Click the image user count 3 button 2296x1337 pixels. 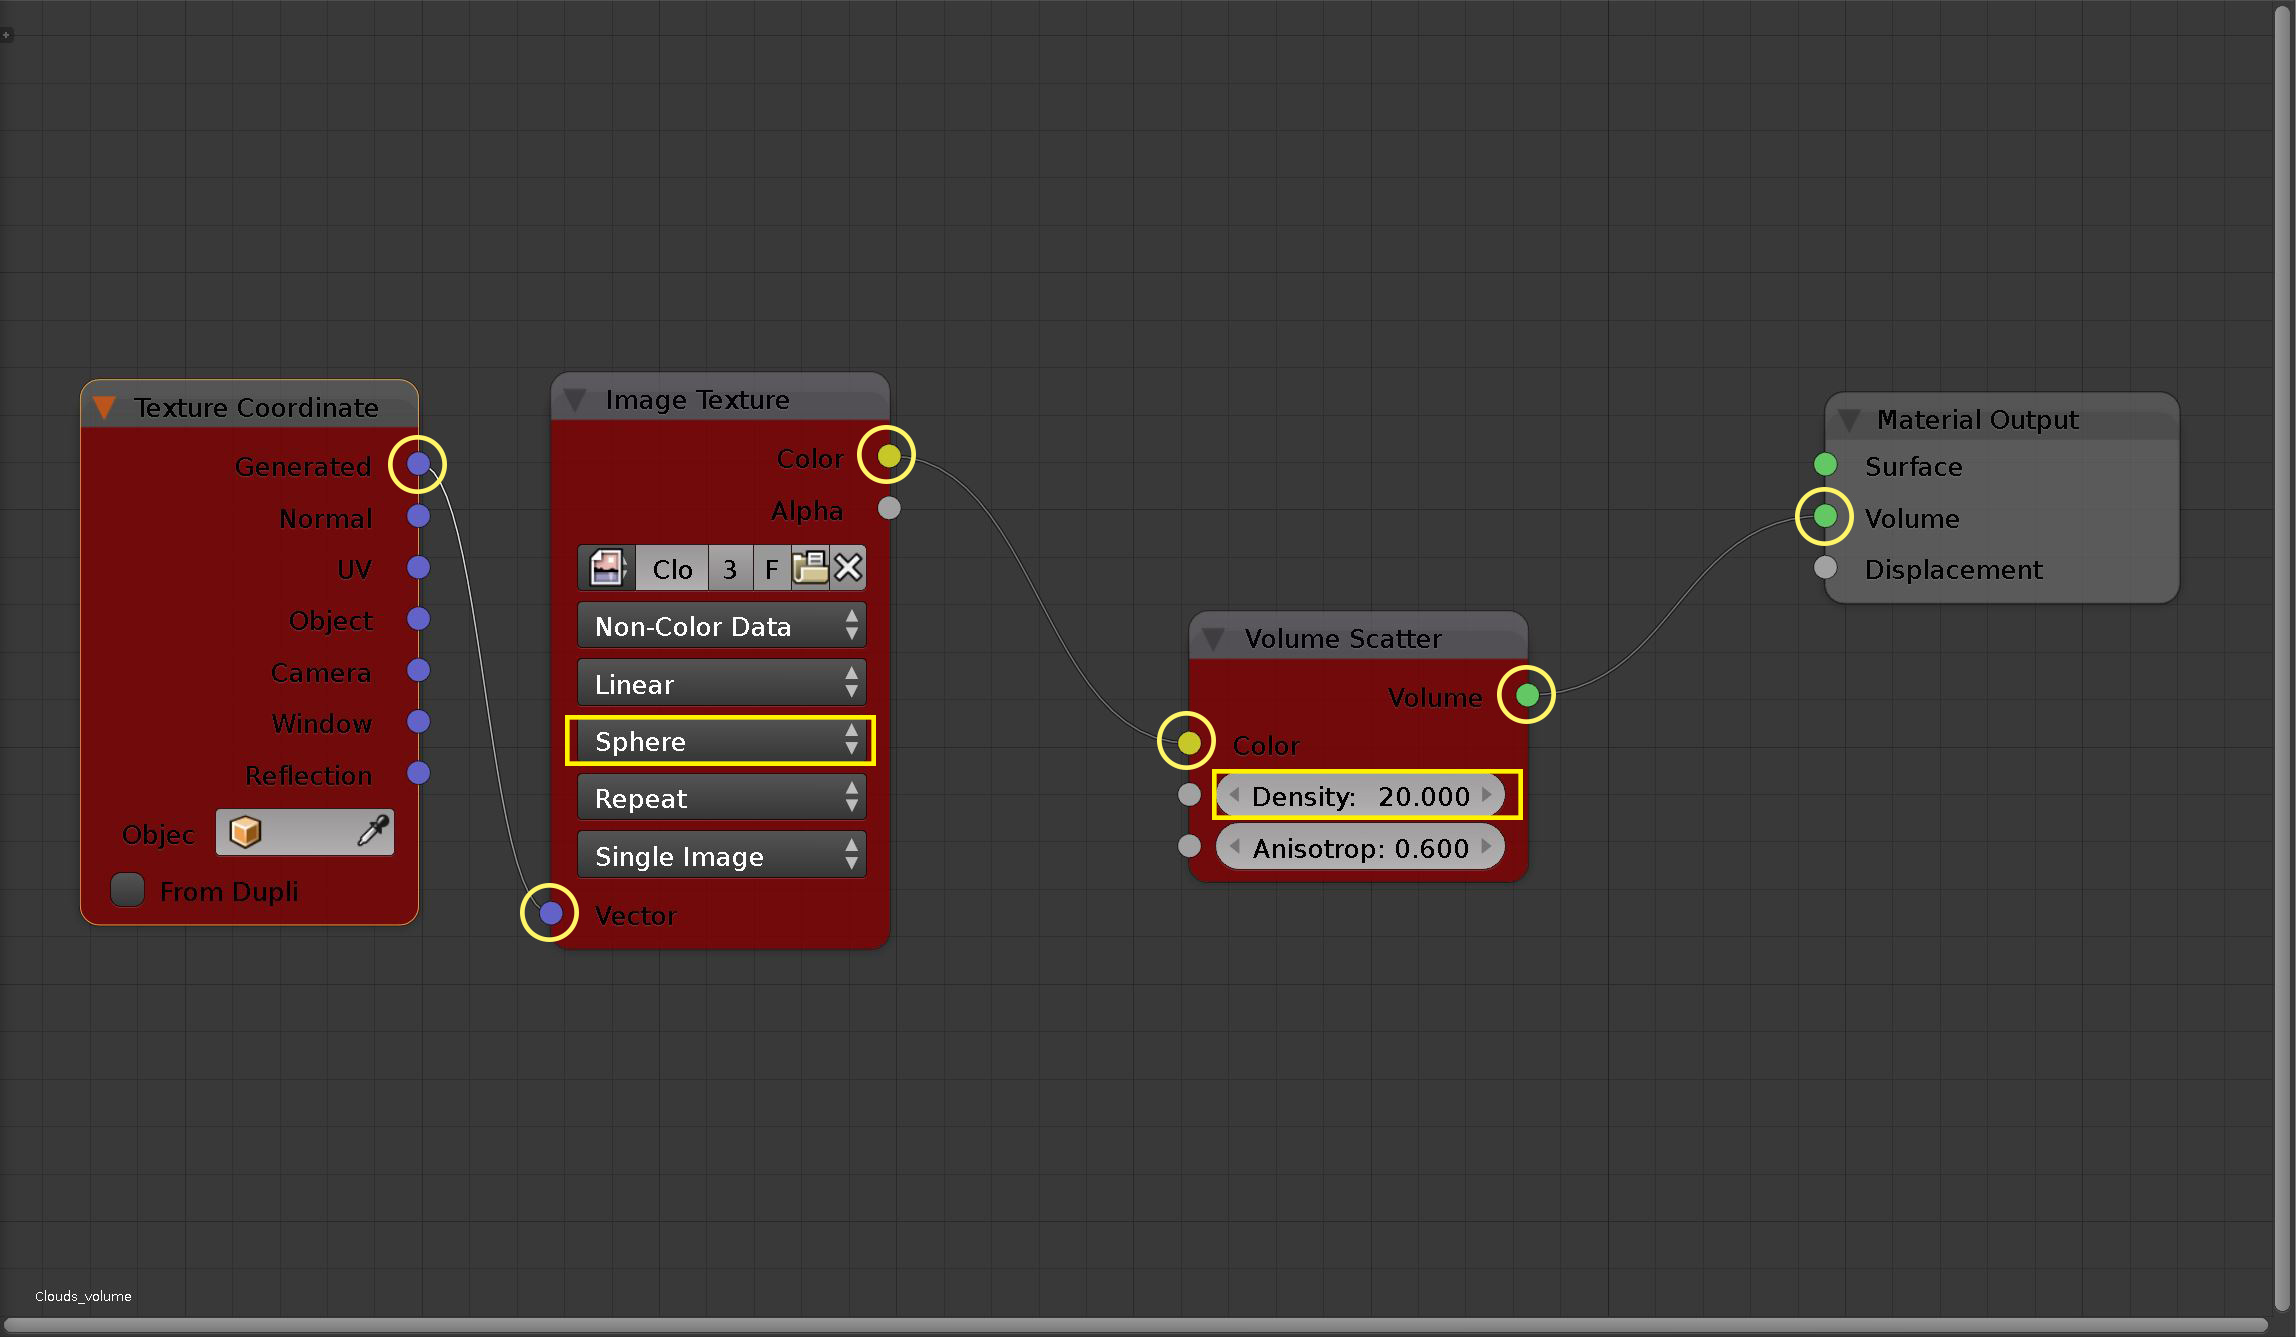(730, 569)
